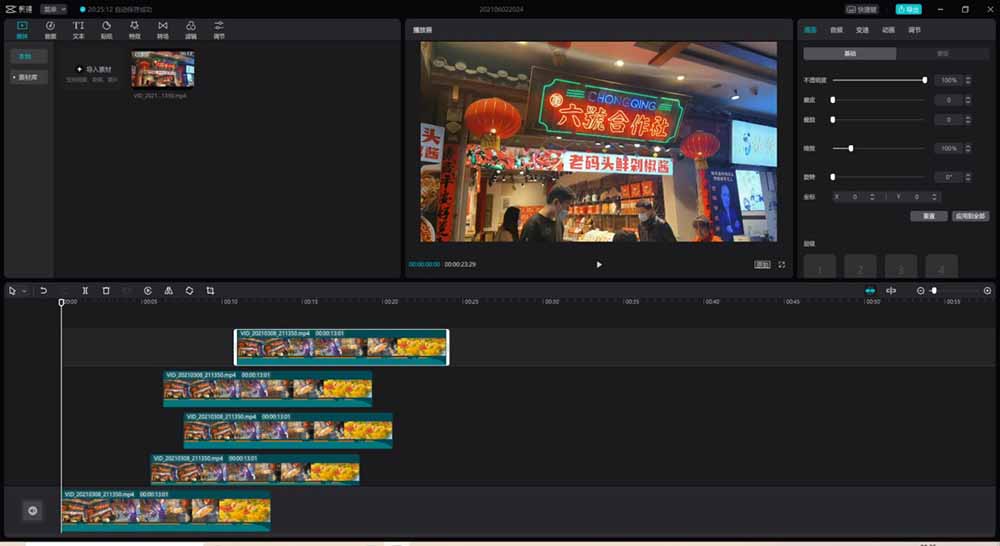Play the preview video
This screenshot has height=546, width=1000.
tap(599, 265)
